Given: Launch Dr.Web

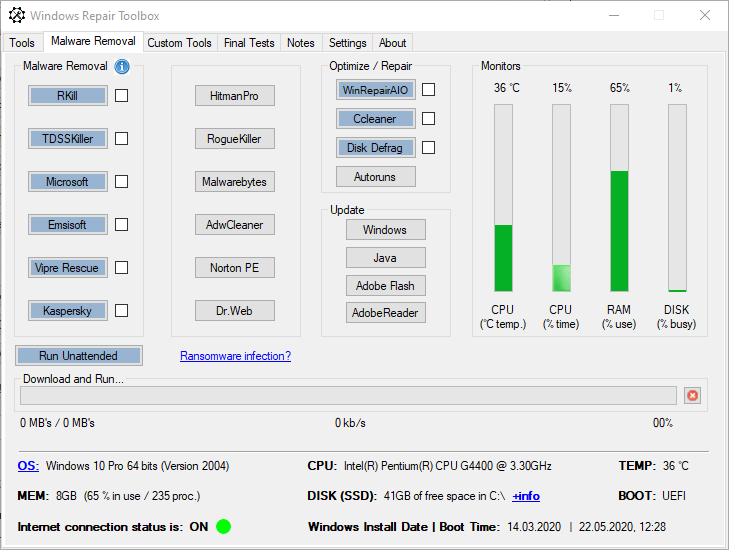Looking at the screenshot, I should click(x=235, y=311).
